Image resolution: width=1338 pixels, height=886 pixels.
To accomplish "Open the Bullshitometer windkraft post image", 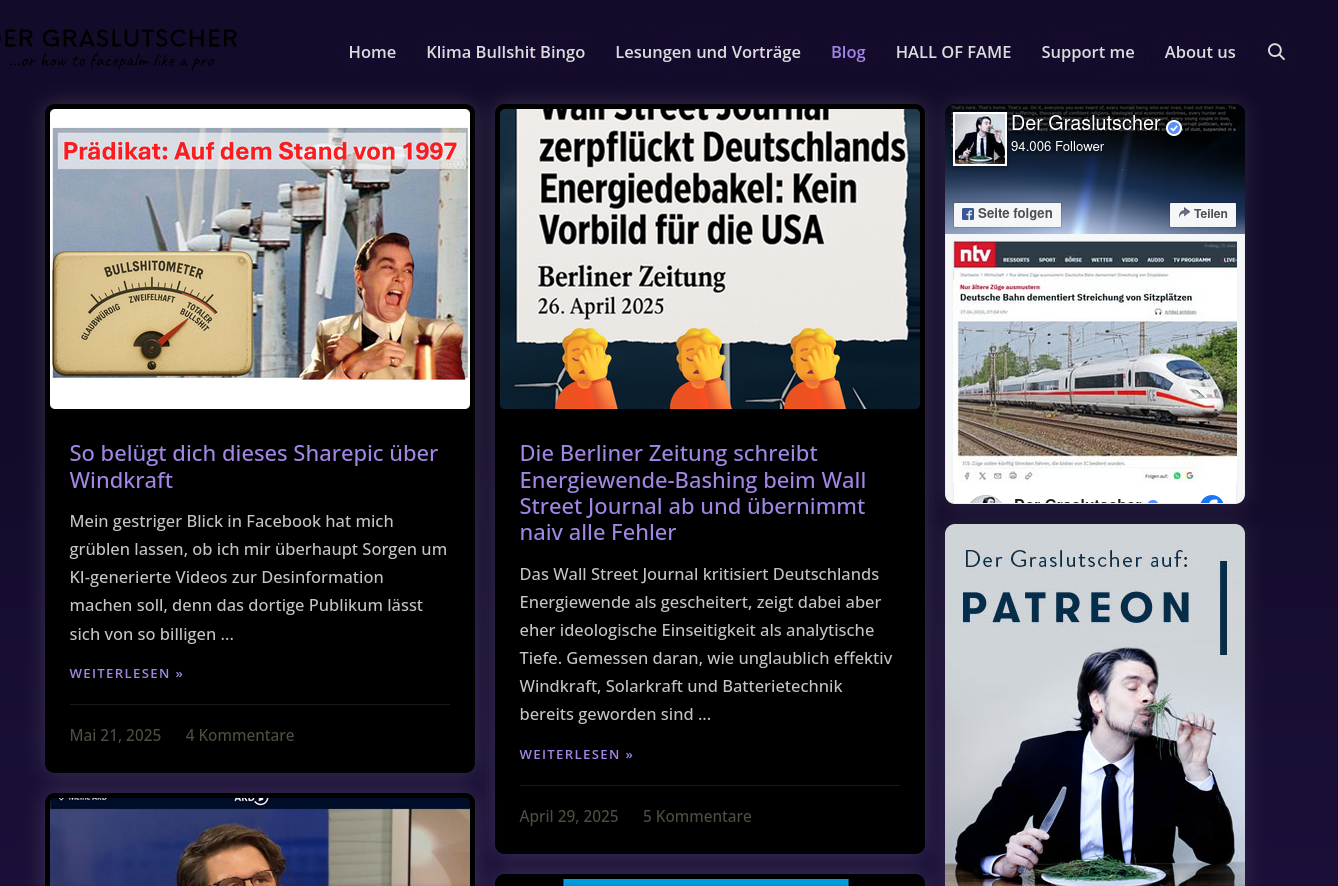I will (260, 259).
